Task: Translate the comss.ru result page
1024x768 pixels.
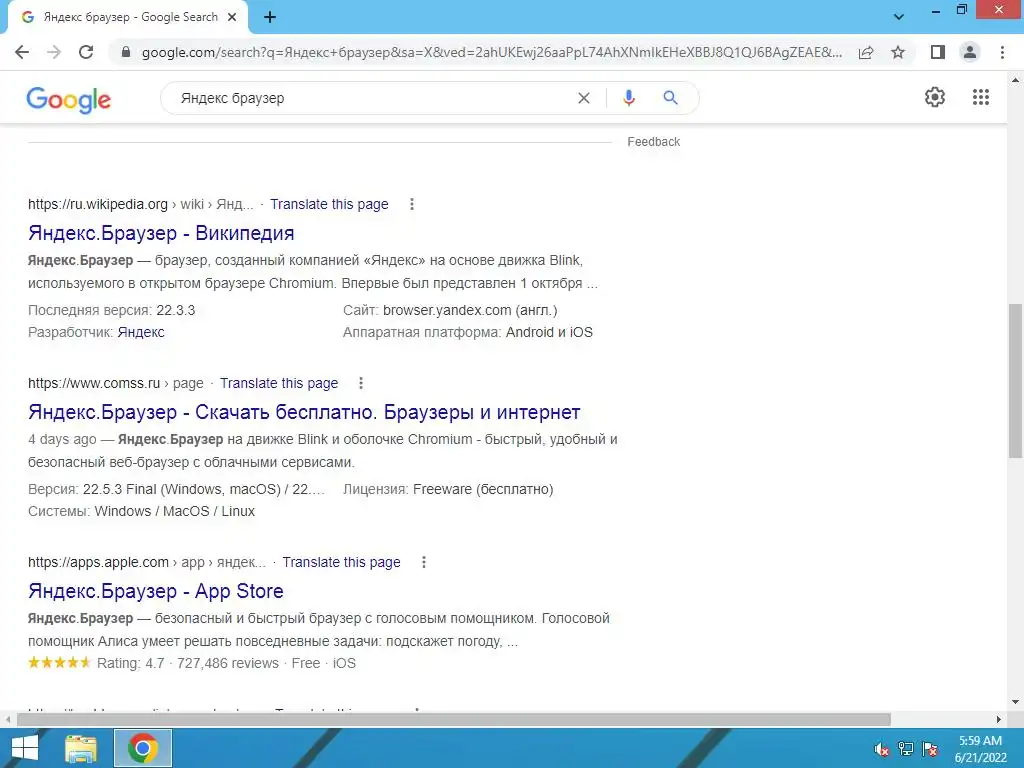Action: click(x=279, y=383)
